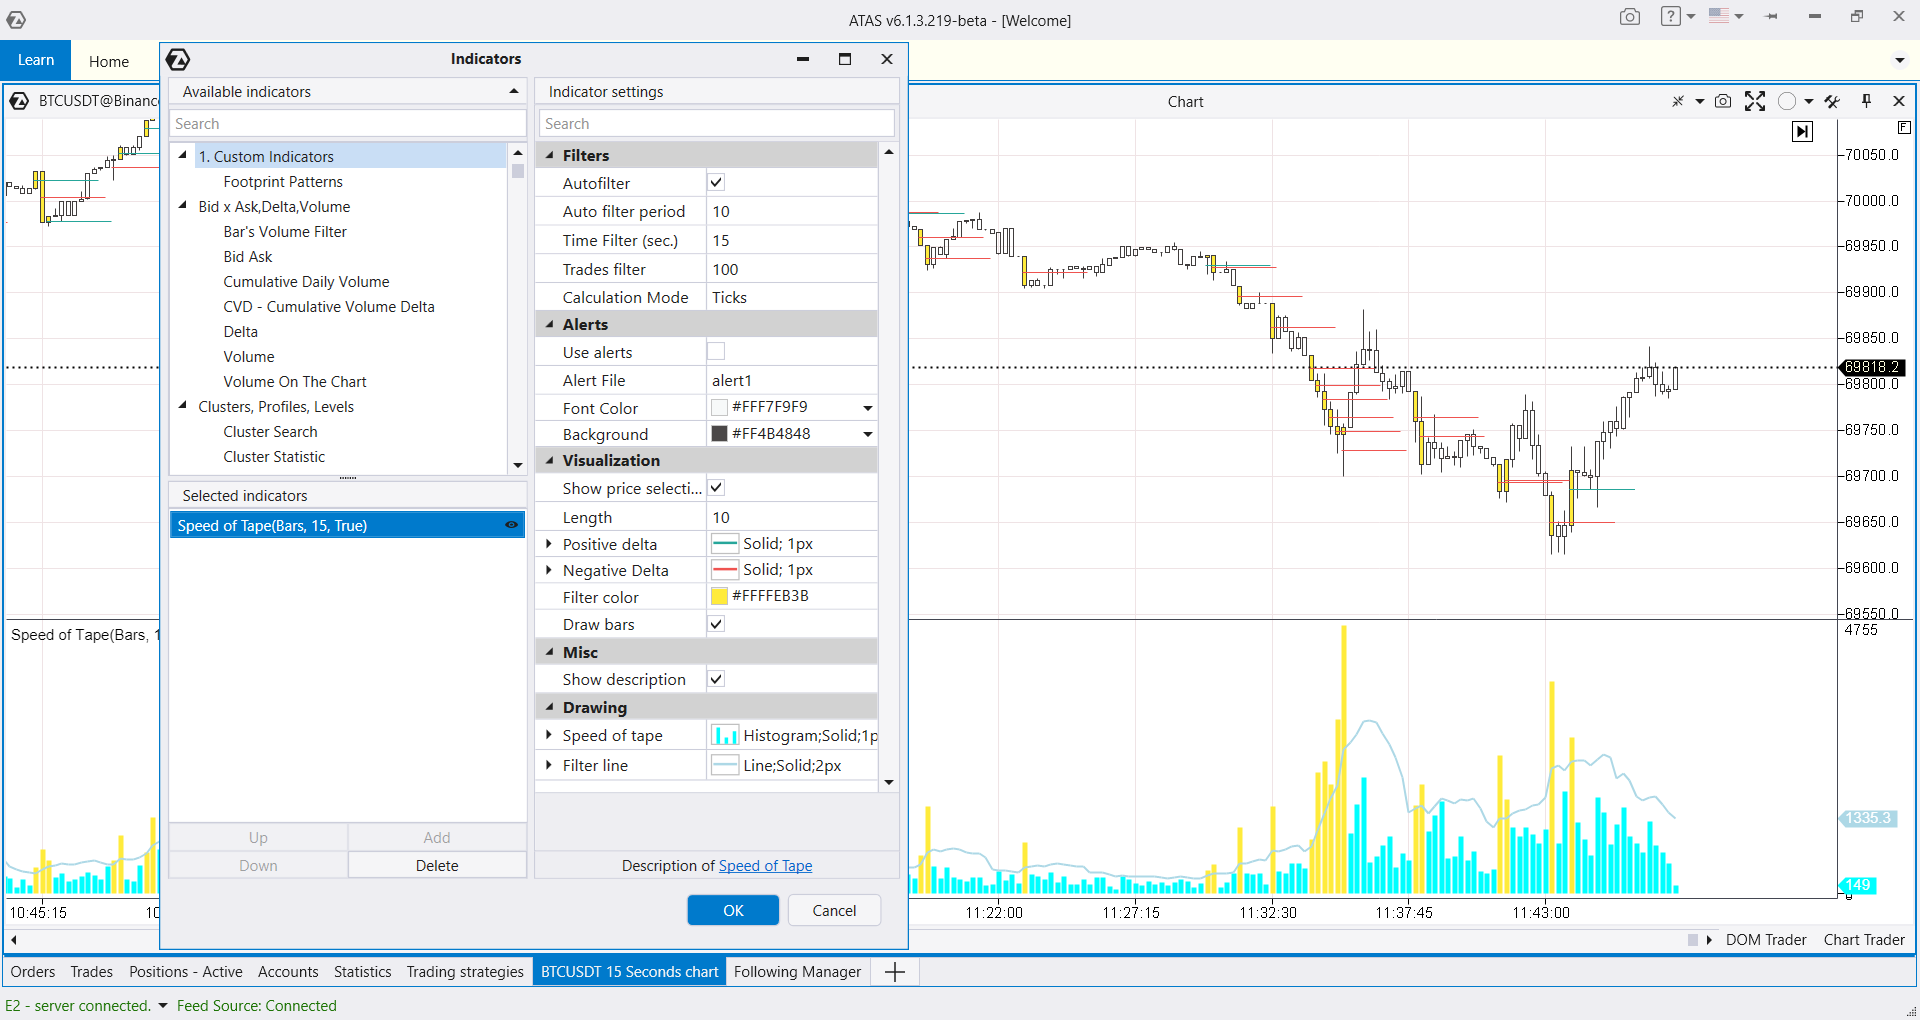Image resolution: width=1920 pixels, height=1020 pixels.
Task: Uncheck the Autofilter checkbox
Action: point(716,182)
